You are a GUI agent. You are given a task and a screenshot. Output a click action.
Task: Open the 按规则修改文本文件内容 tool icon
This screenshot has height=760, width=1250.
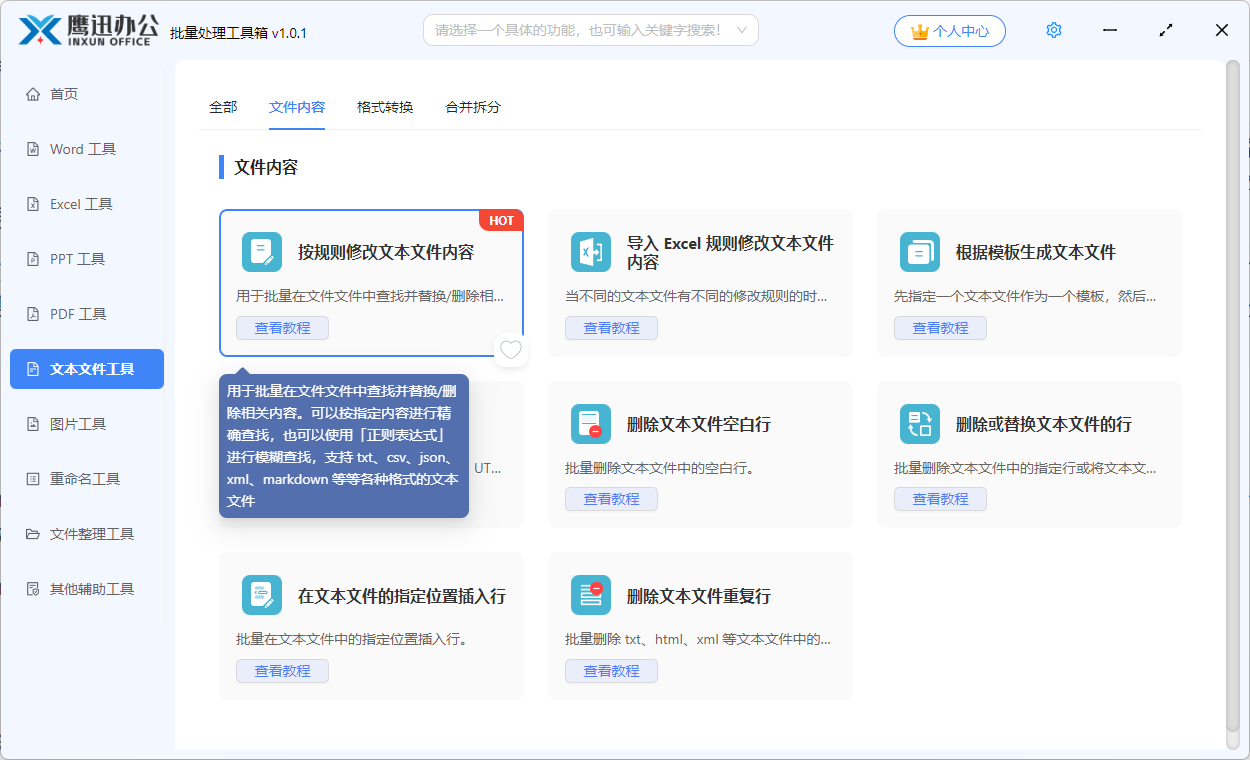click(261, 252)
